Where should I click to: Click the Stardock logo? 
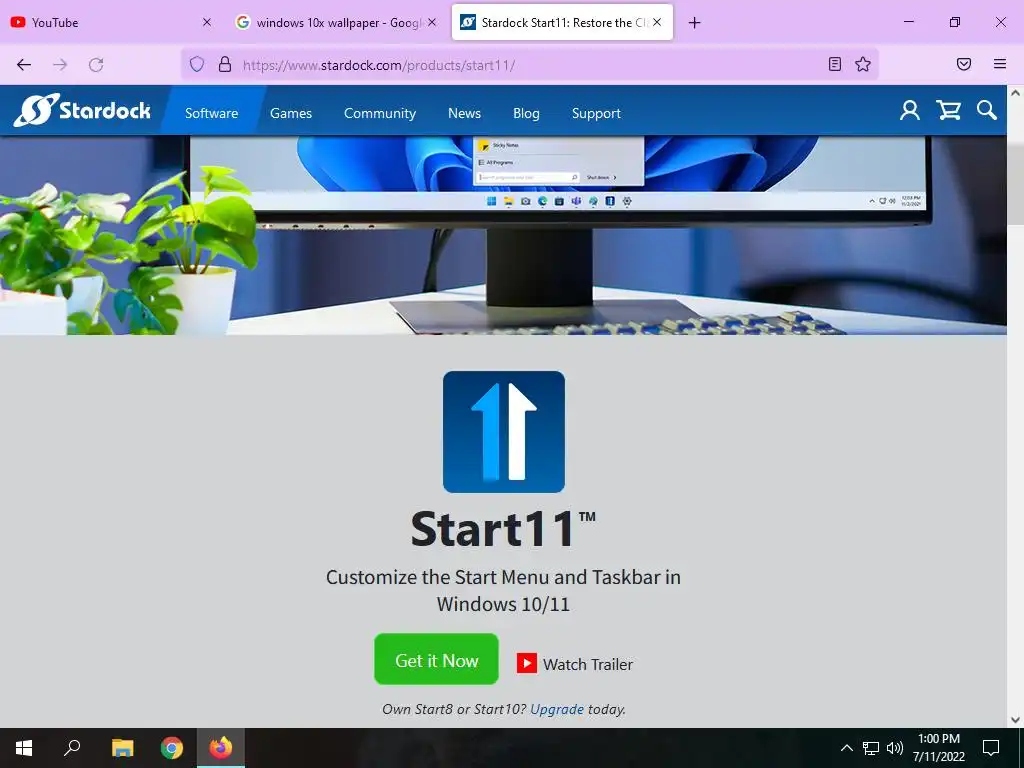tap(82, 110)
